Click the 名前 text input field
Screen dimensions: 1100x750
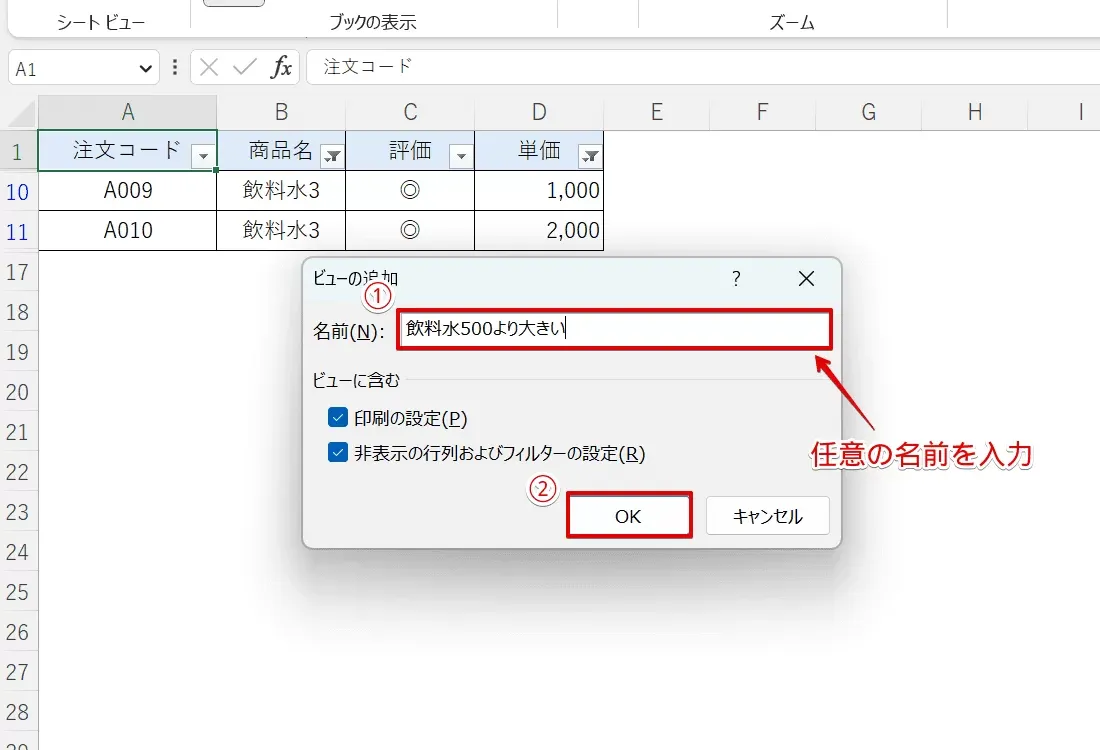[x=615, y=328]
